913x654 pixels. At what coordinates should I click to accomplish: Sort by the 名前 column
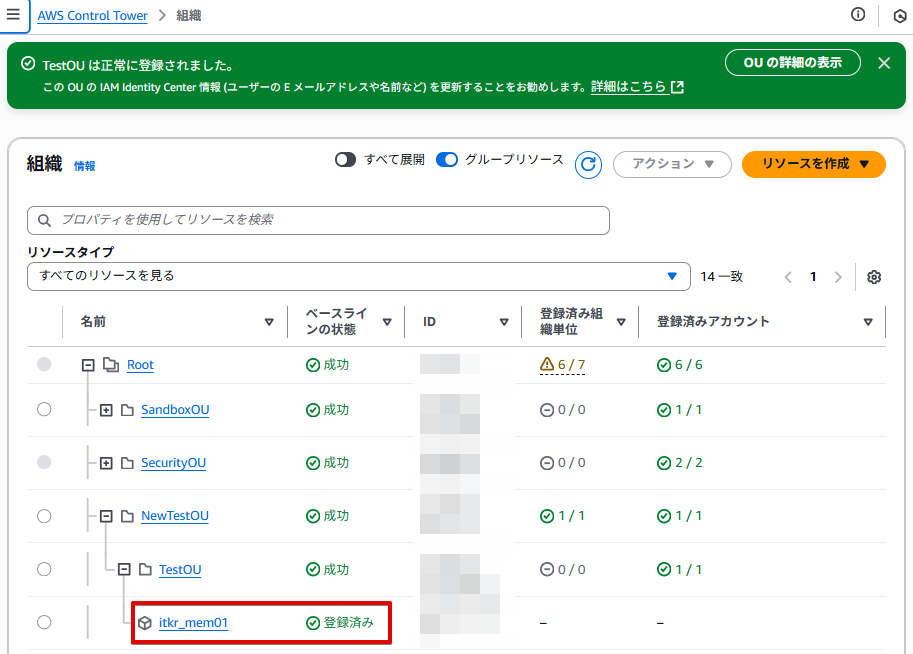point(269,322)
